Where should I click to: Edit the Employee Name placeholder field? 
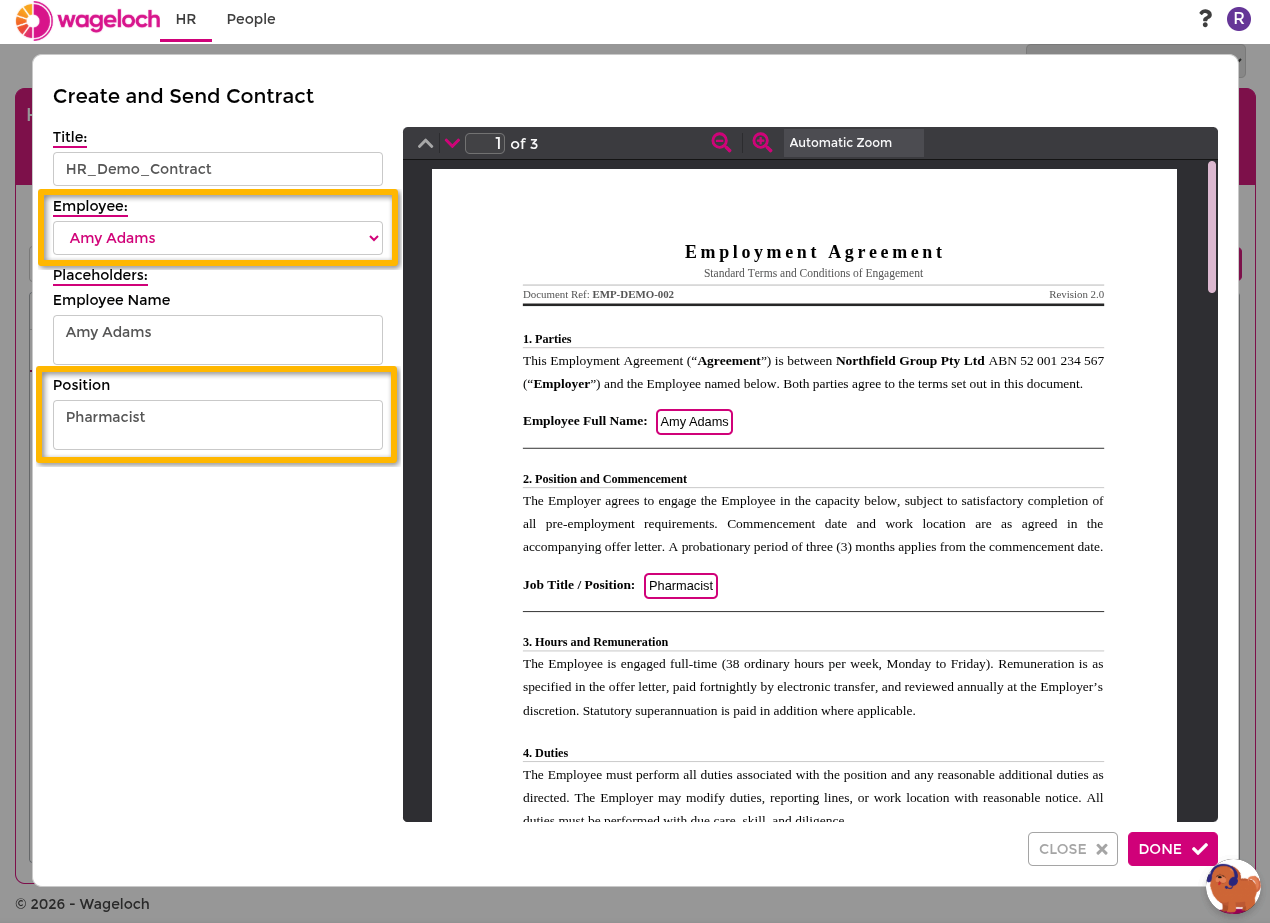click(x=218, y=340)
